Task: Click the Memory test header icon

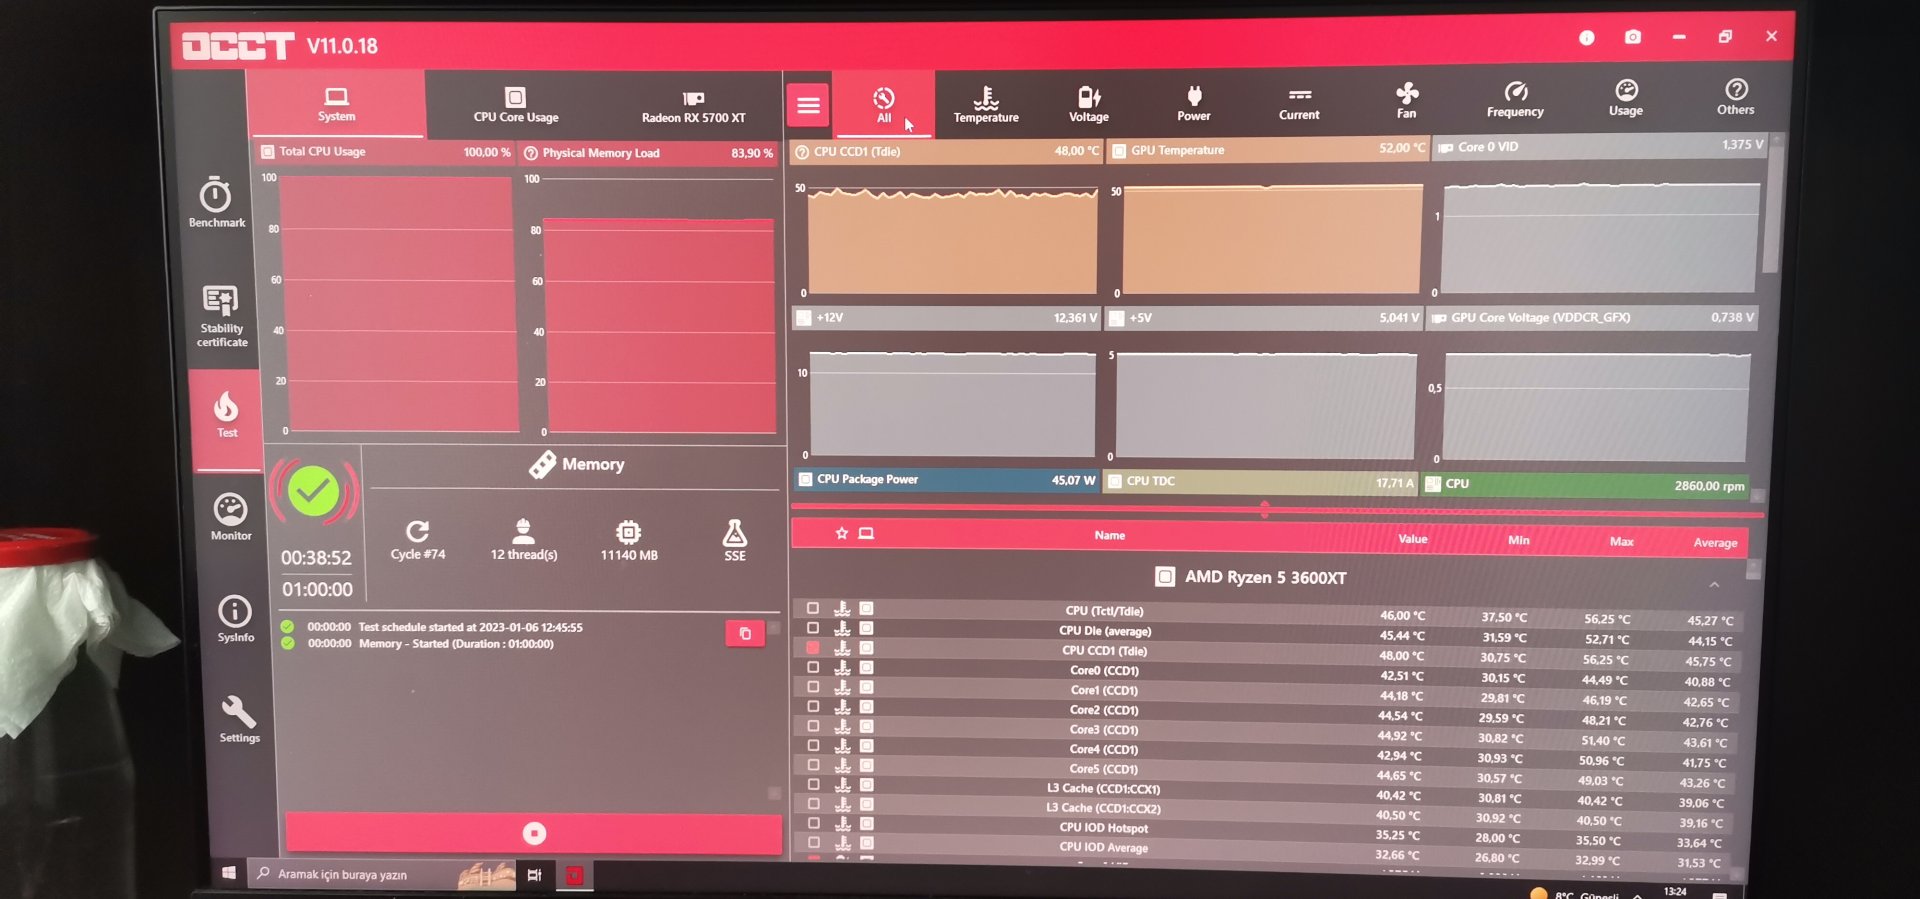Action: (x=543, y=464)
